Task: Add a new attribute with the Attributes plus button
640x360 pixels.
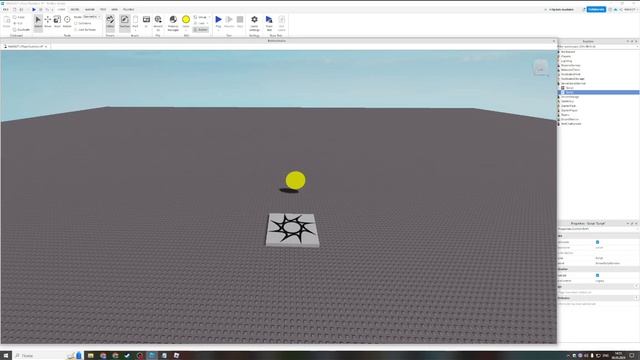Action: [637, 298]
